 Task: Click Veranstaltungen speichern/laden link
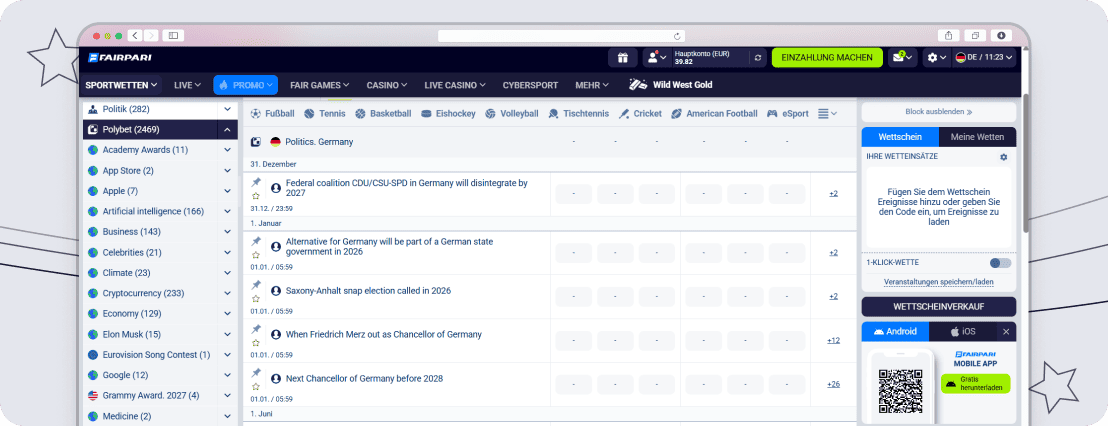pyautogui.click(x=938, y=282)
